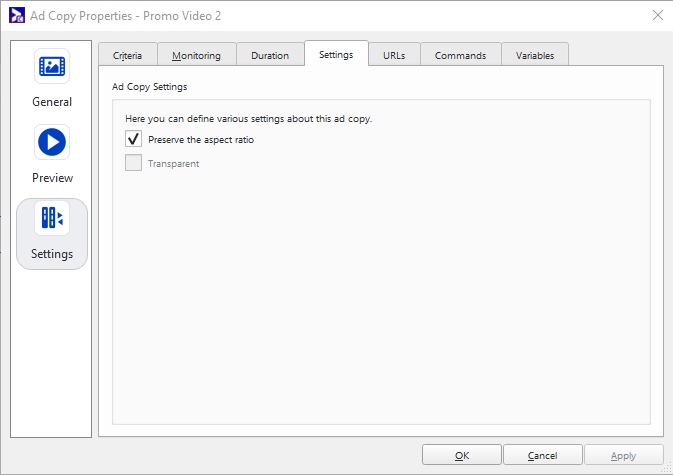
Task: Open the General section icon
Action: click(52, 66)
